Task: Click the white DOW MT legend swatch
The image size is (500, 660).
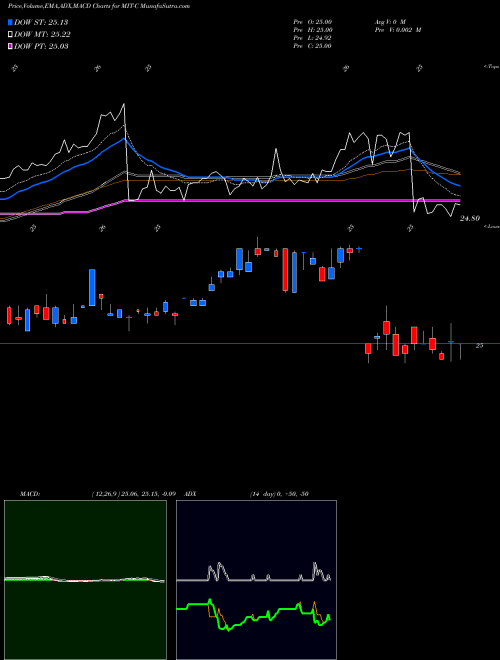Action: click(x=10, y=35)
